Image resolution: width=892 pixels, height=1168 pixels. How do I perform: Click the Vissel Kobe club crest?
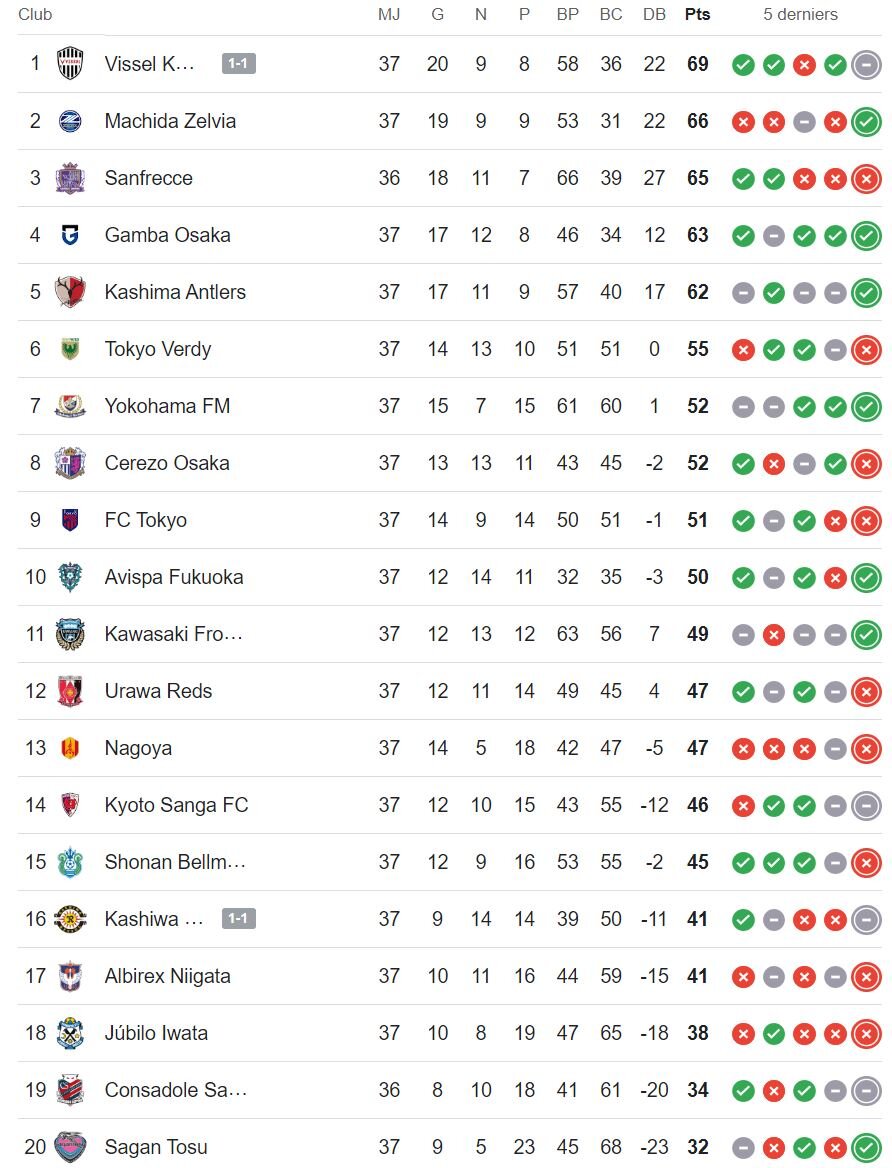(70, 64)
